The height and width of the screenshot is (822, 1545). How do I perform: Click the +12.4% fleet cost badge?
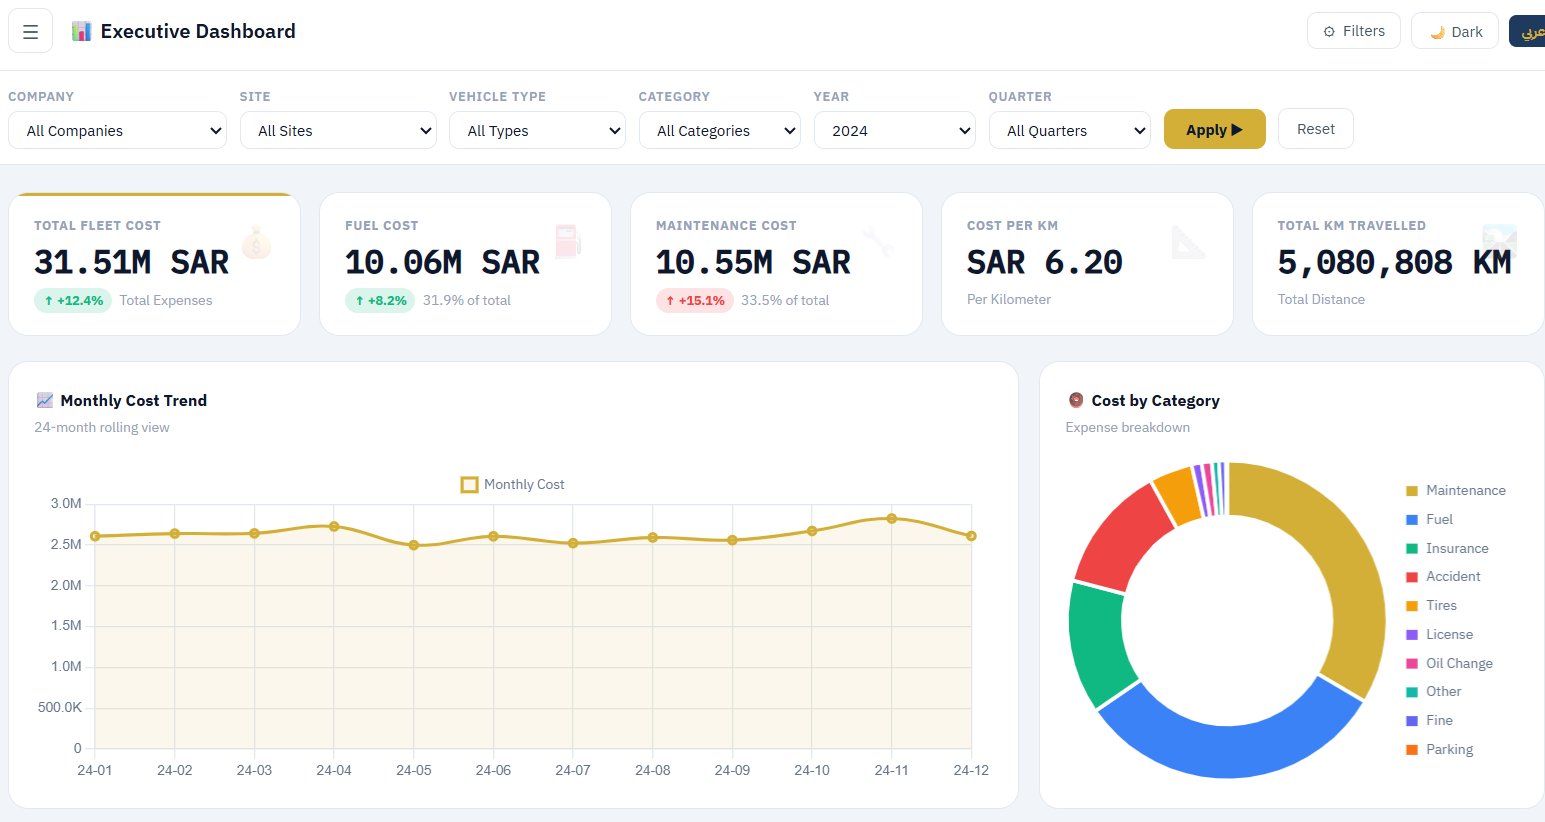[73, 300]
